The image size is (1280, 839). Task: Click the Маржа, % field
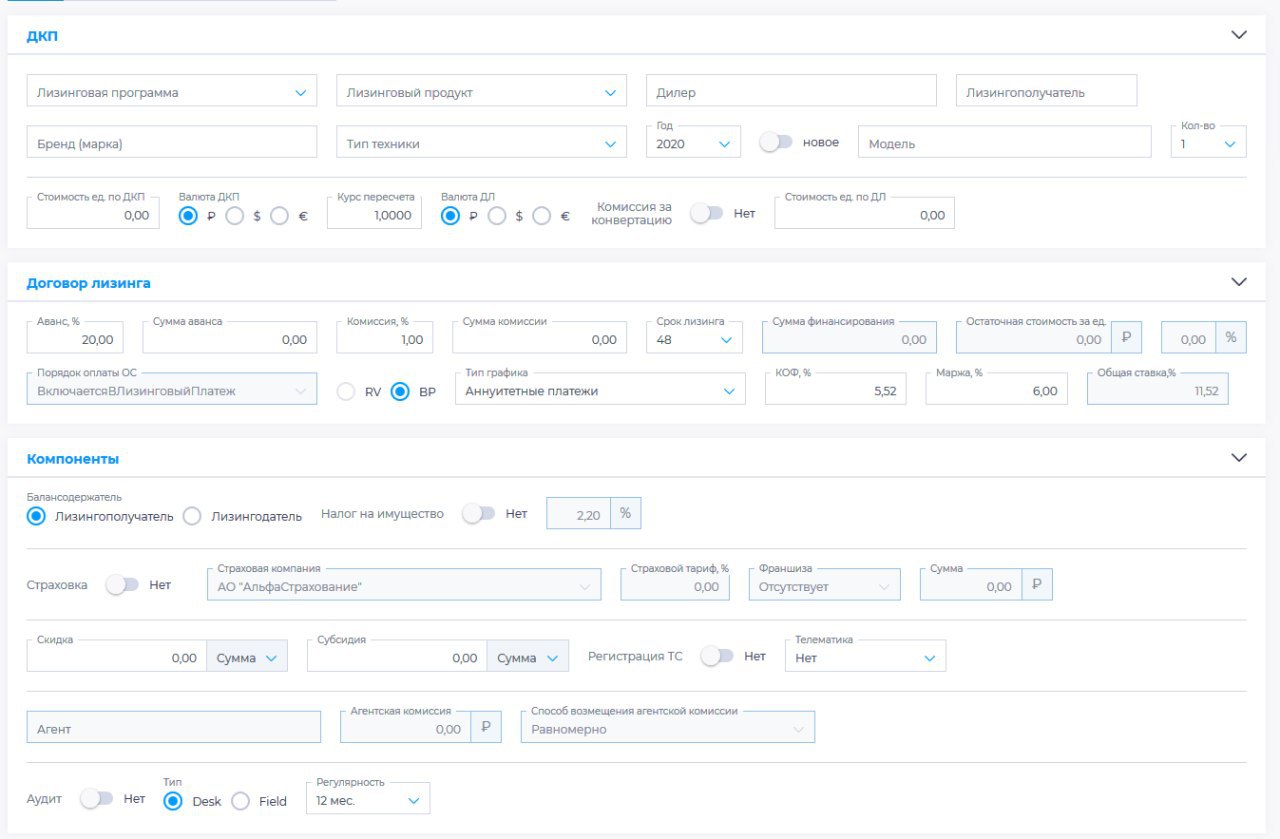pyautogui.click(x=996, y=391)
